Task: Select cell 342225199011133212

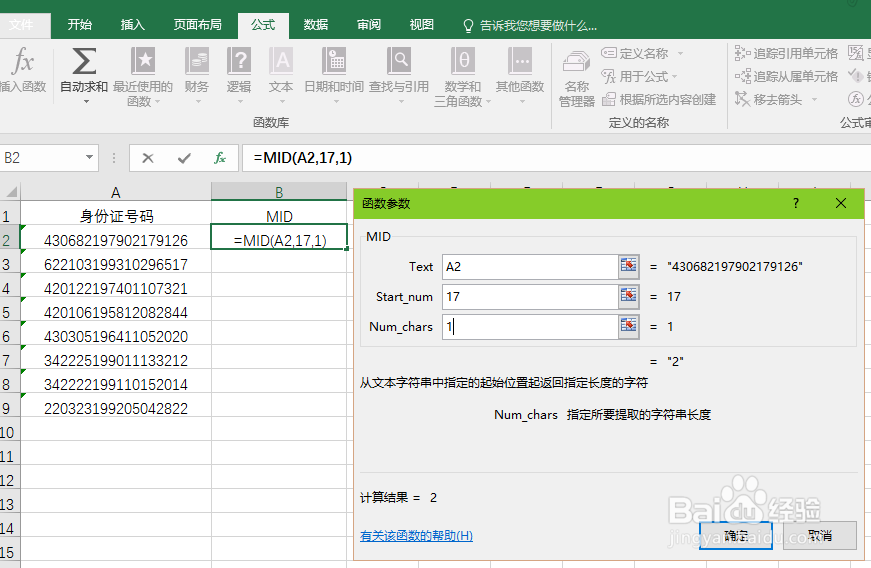Action: [116, 360]
